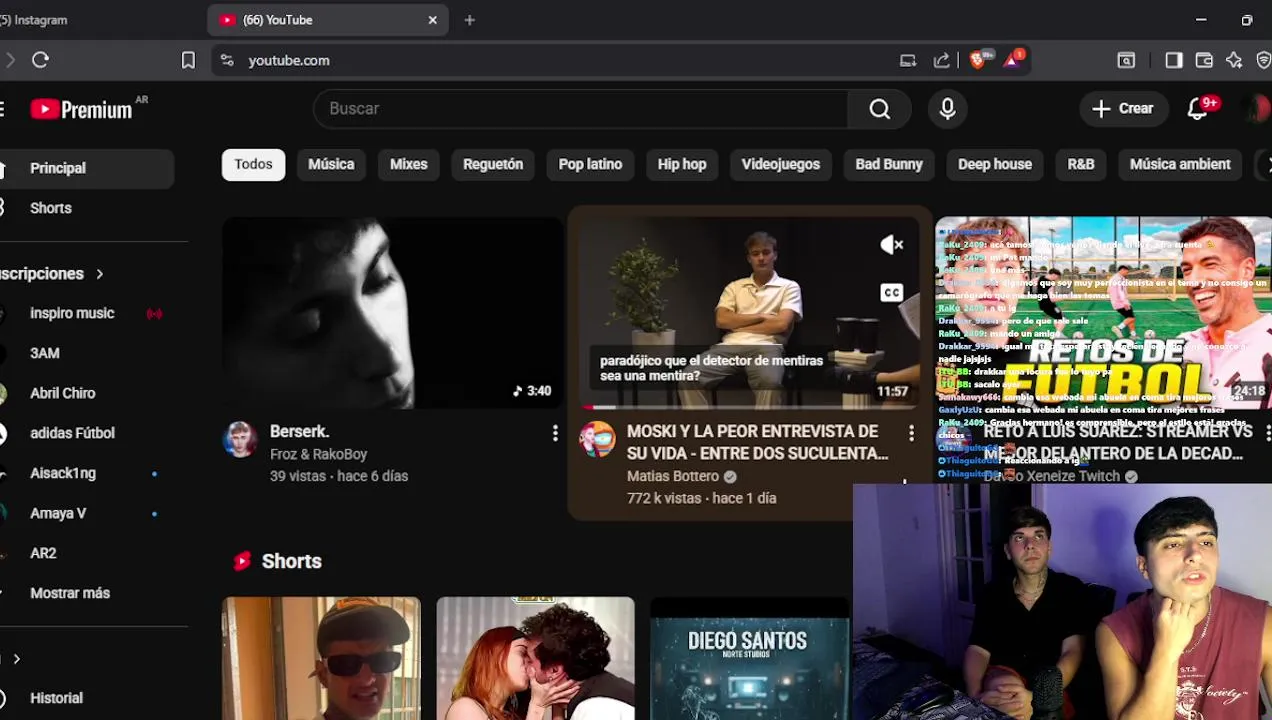Select the Reguetón filter chip

pyautogui.click(x=493, y=164)
